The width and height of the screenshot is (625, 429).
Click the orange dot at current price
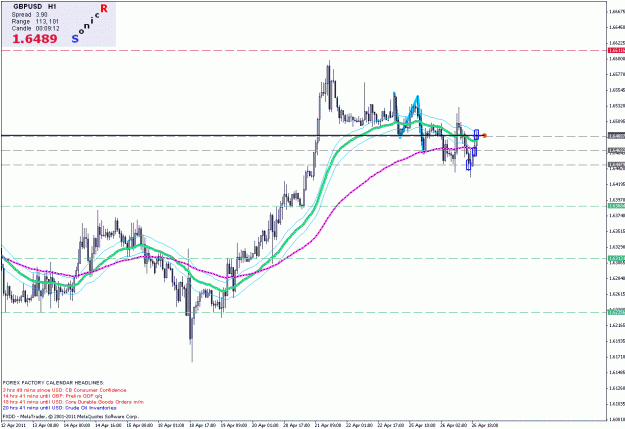click(x=484, y=136)
